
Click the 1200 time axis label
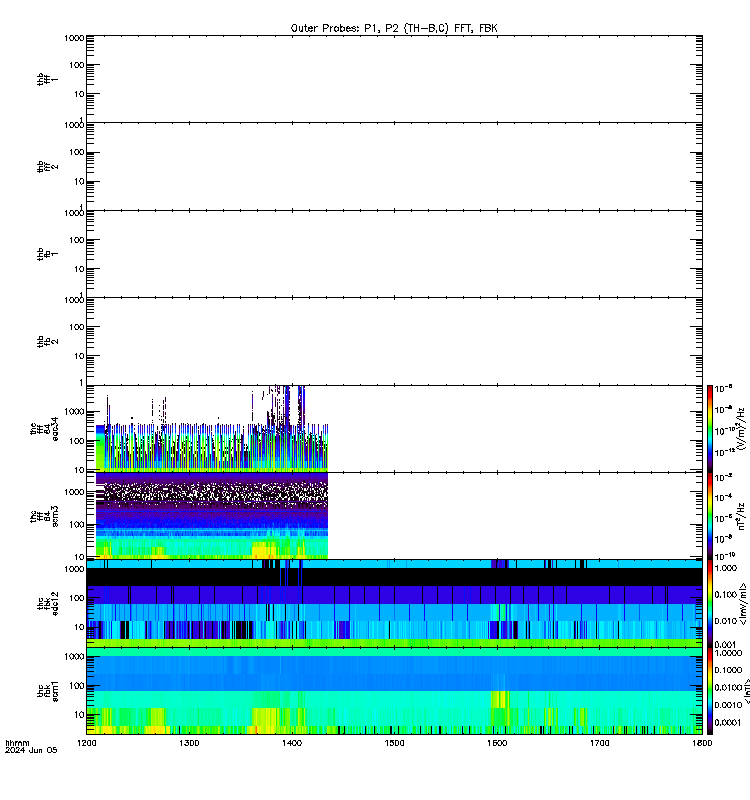pyautogui.click(x=86, y=743)
